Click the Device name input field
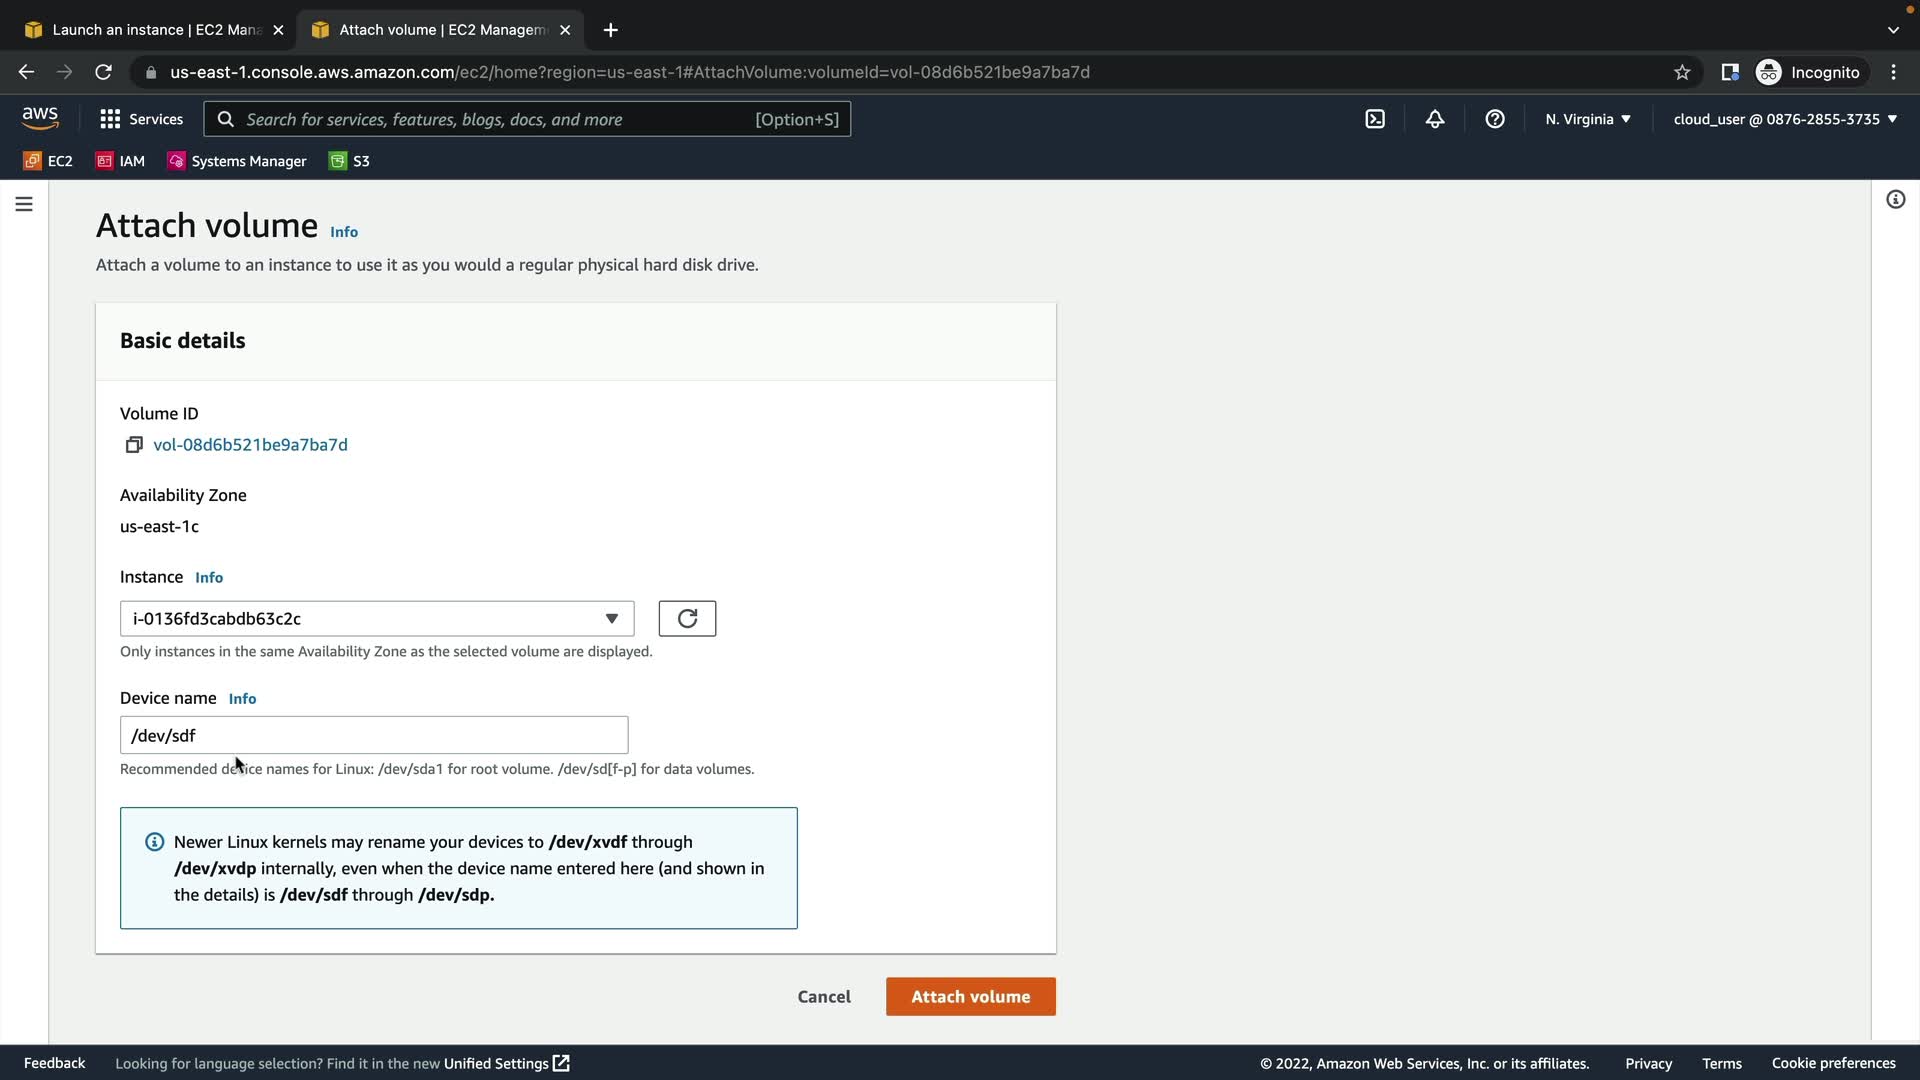 [374, 735]
